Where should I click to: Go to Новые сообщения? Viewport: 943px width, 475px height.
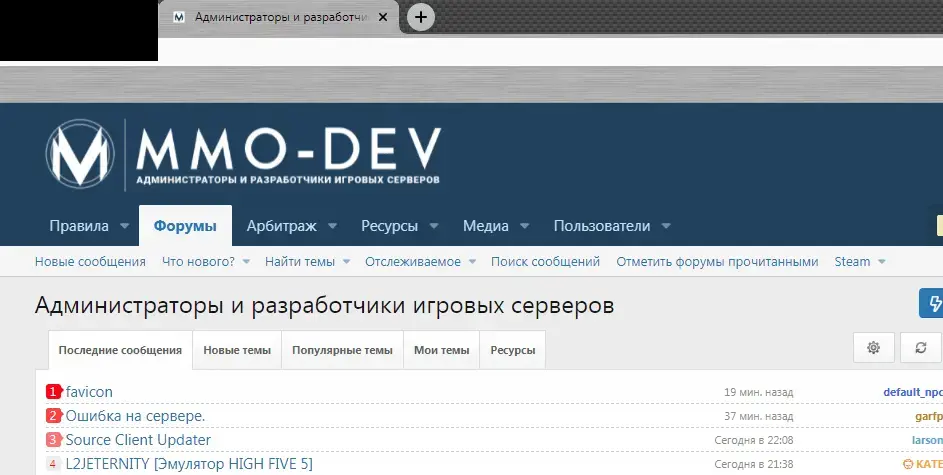click(90, 262)
